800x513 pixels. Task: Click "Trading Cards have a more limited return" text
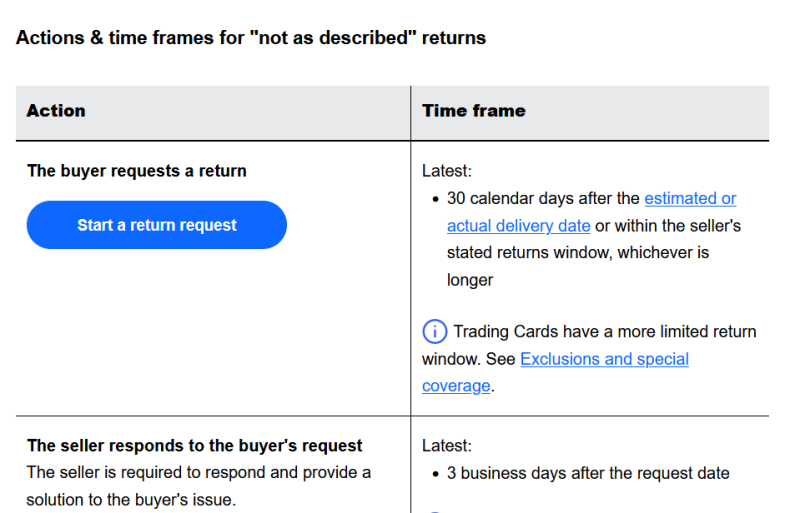(x=604, y=331)
